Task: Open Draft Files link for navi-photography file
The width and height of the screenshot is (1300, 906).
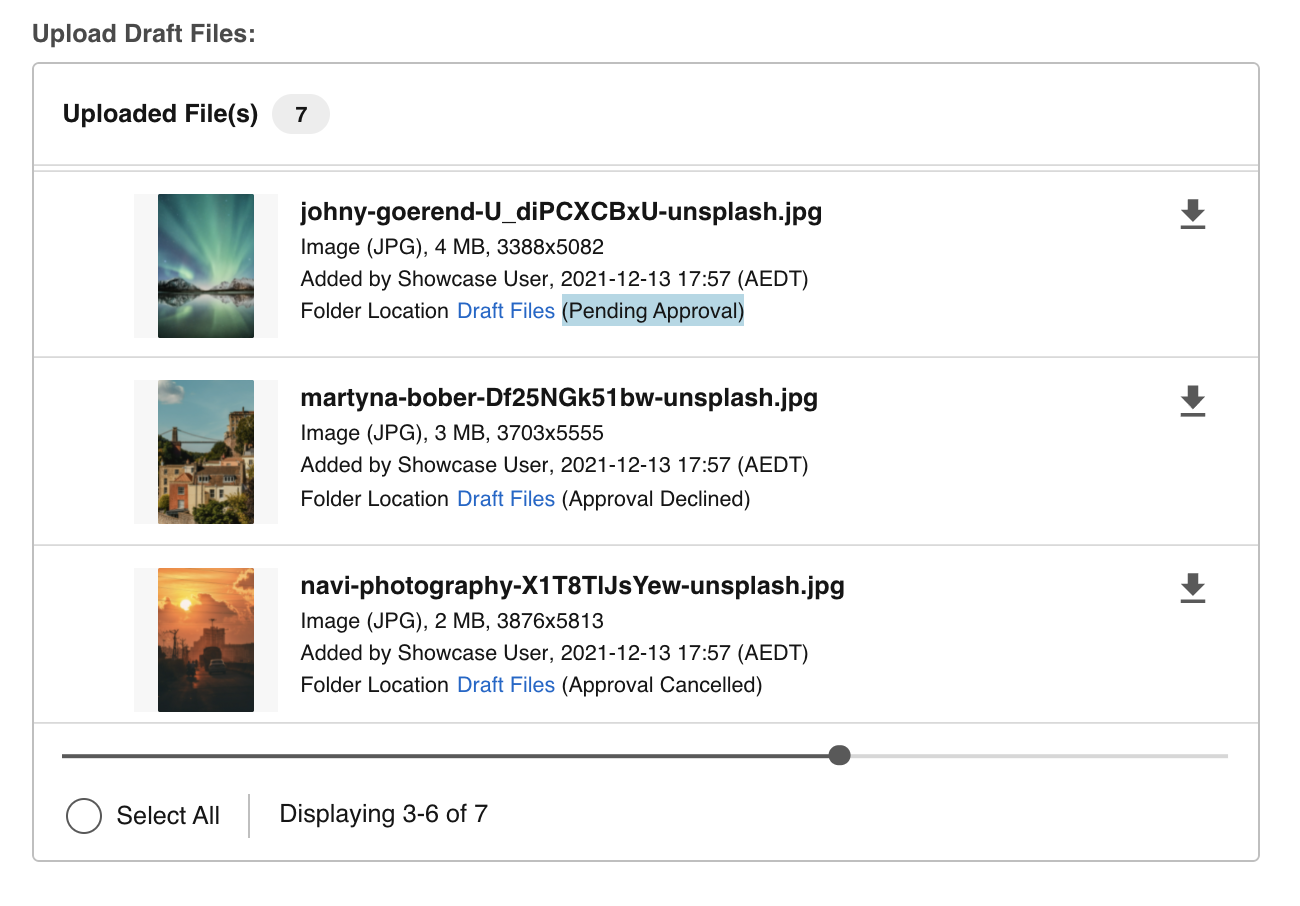Action: pos(505,685)
